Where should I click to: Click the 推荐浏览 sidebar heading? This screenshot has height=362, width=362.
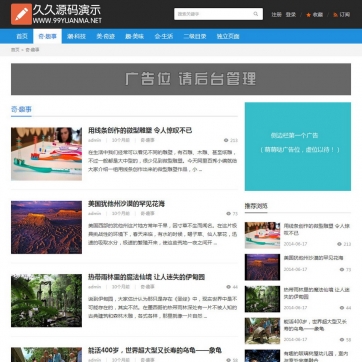[x=256, y=206]
